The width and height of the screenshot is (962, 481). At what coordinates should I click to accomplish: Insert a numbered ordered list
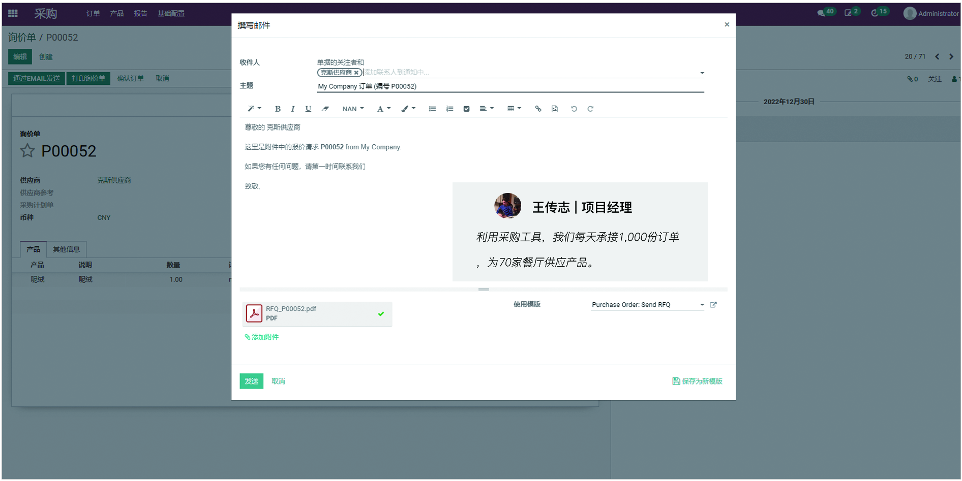(450, 108)
